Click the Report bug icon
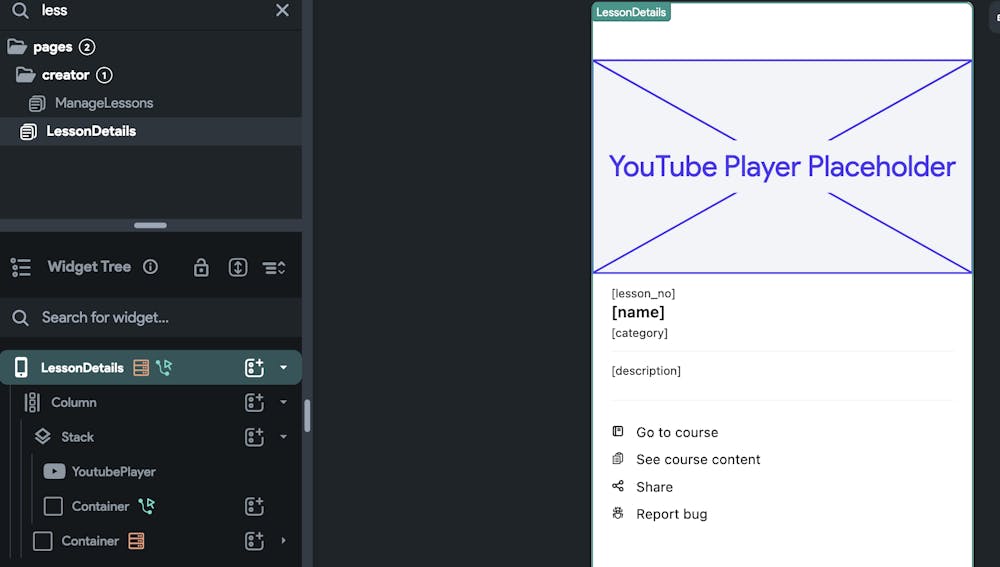 click(618, 513)
